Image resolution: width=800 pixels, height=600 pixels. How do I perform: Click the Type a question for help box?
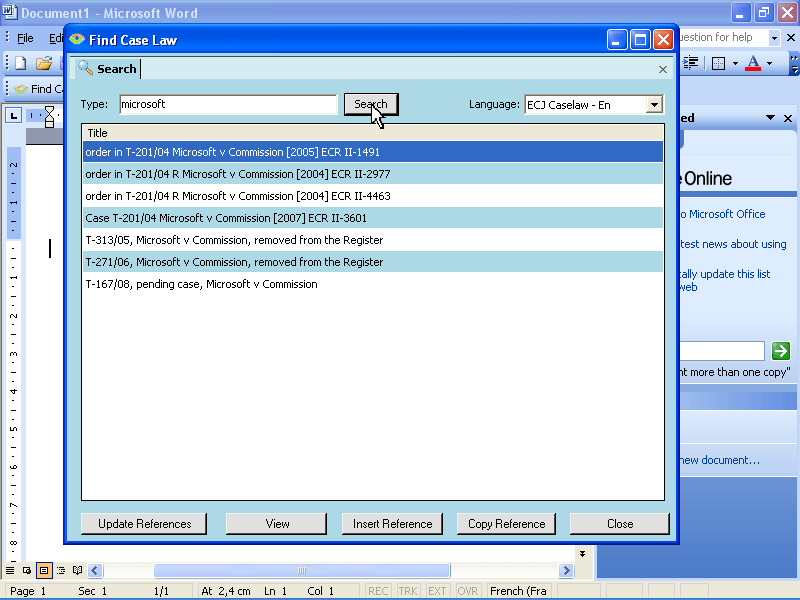tap(722, 37)
